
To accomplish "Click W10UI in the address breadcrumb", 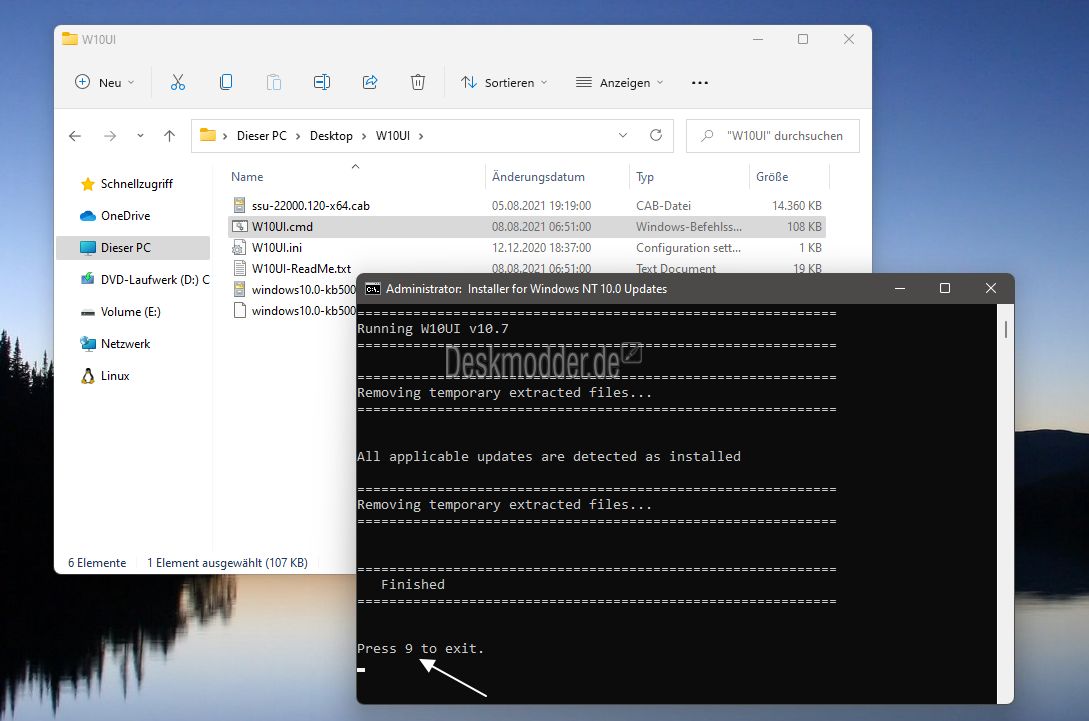I will (393, 136).
